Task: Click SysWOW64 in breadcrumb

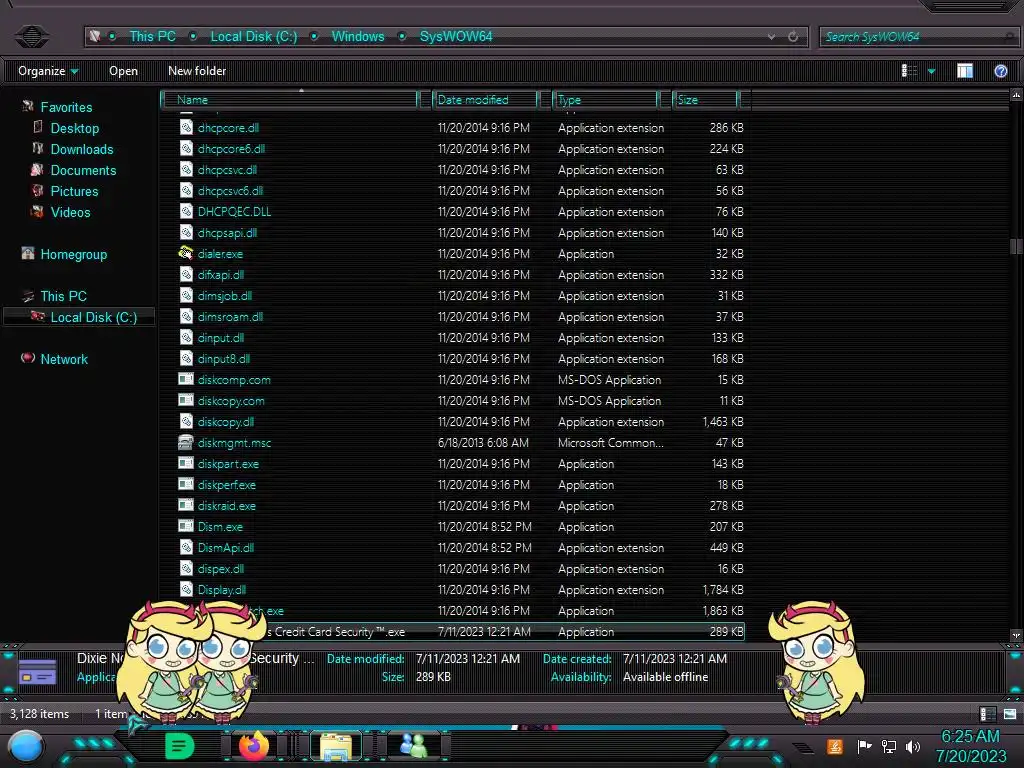Action: pyautogui.click(x=456, y=37)
